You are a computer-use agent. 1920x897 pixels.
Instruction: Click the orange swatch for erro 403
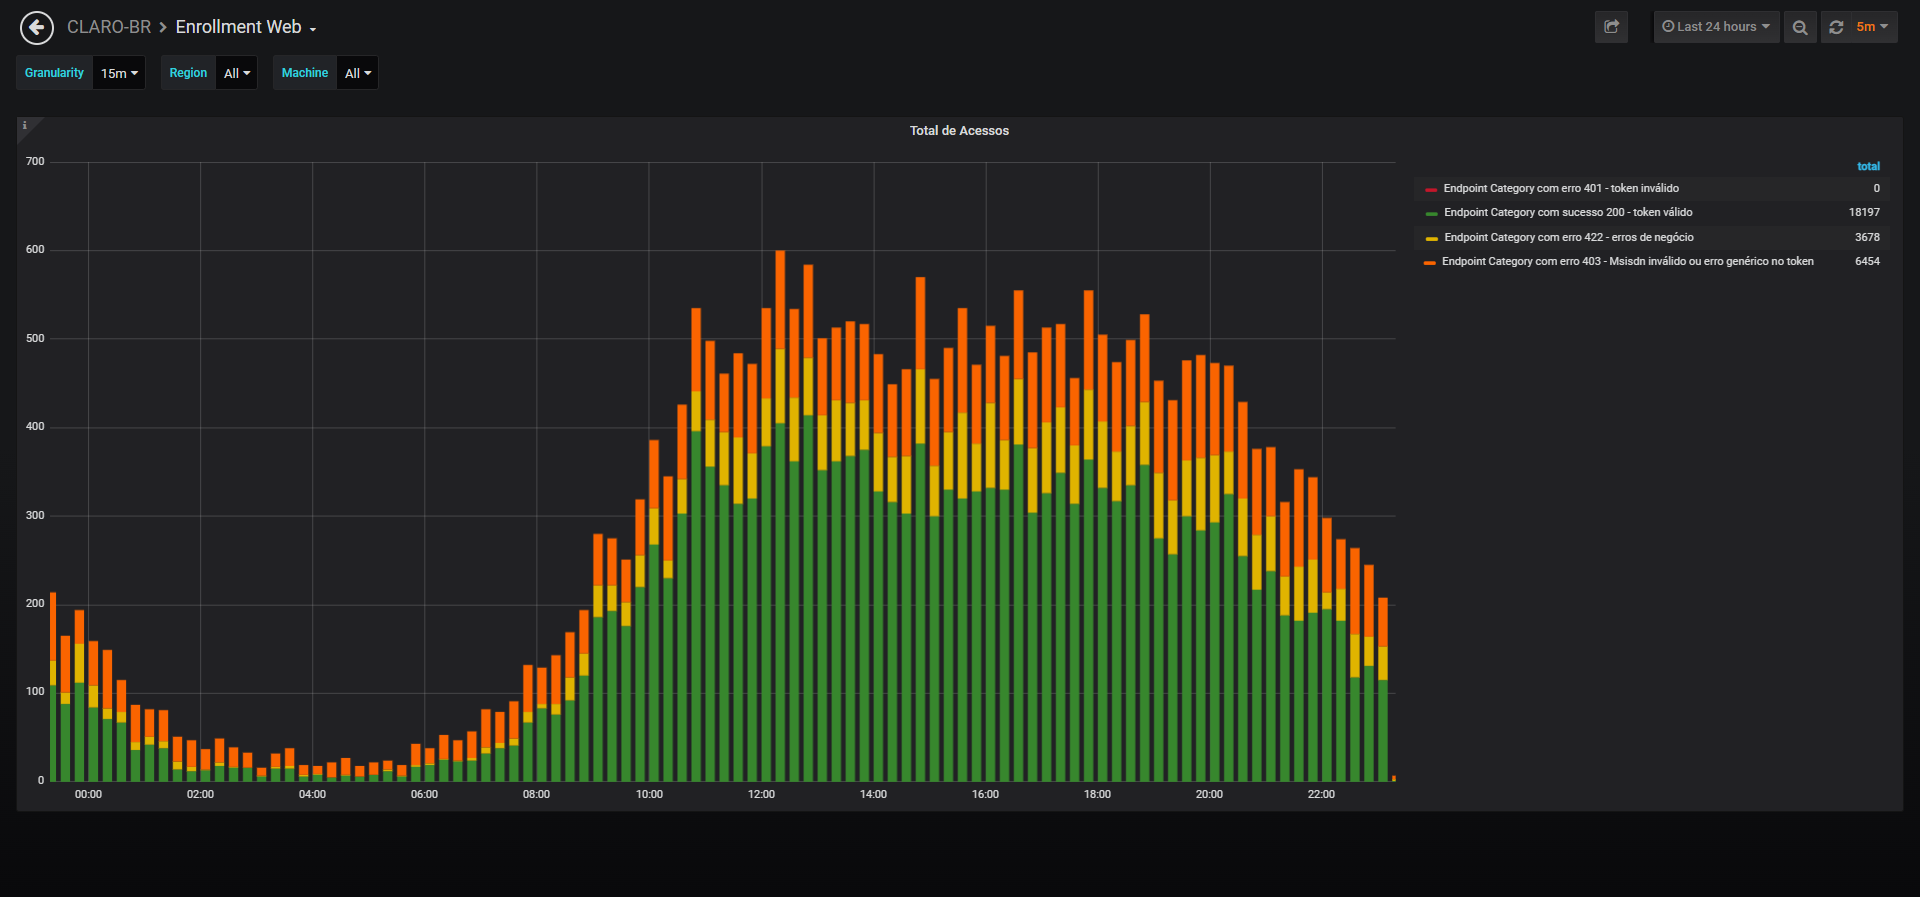point(1430,262)
